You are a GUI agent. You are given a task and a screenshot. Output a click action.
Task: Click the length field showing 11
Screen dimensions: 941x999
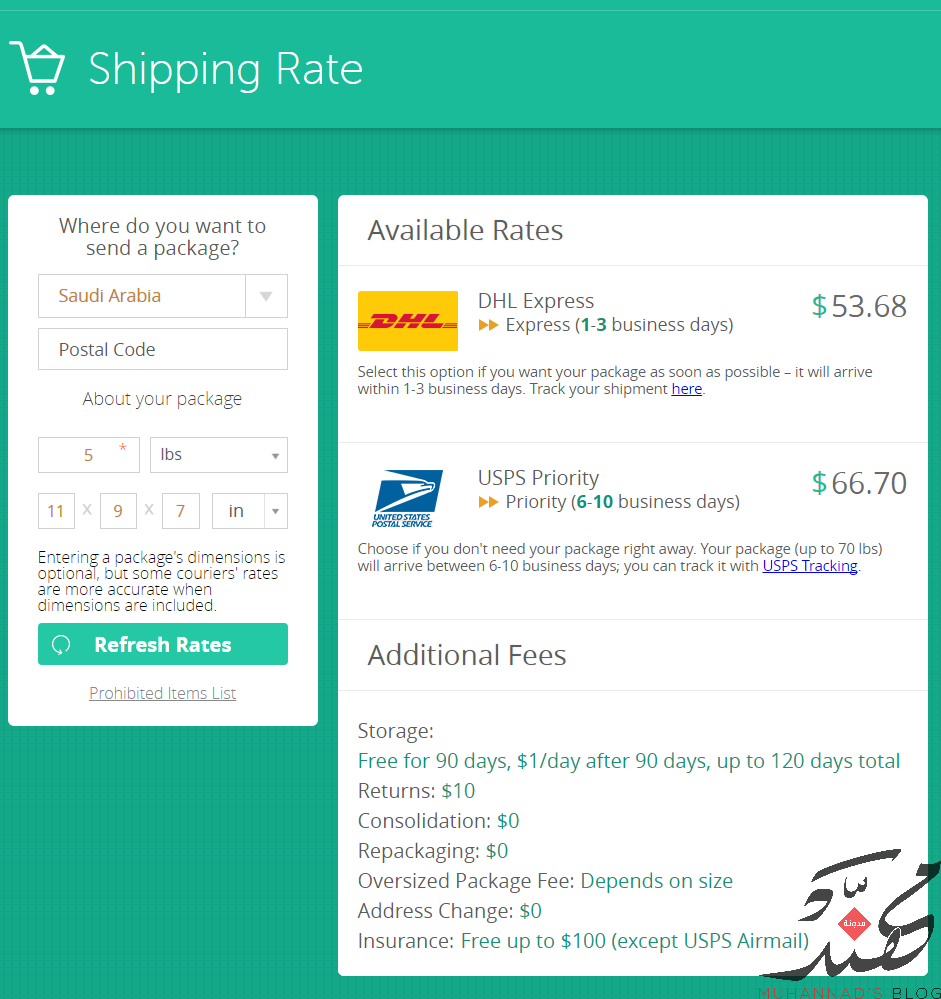(56, 511)
